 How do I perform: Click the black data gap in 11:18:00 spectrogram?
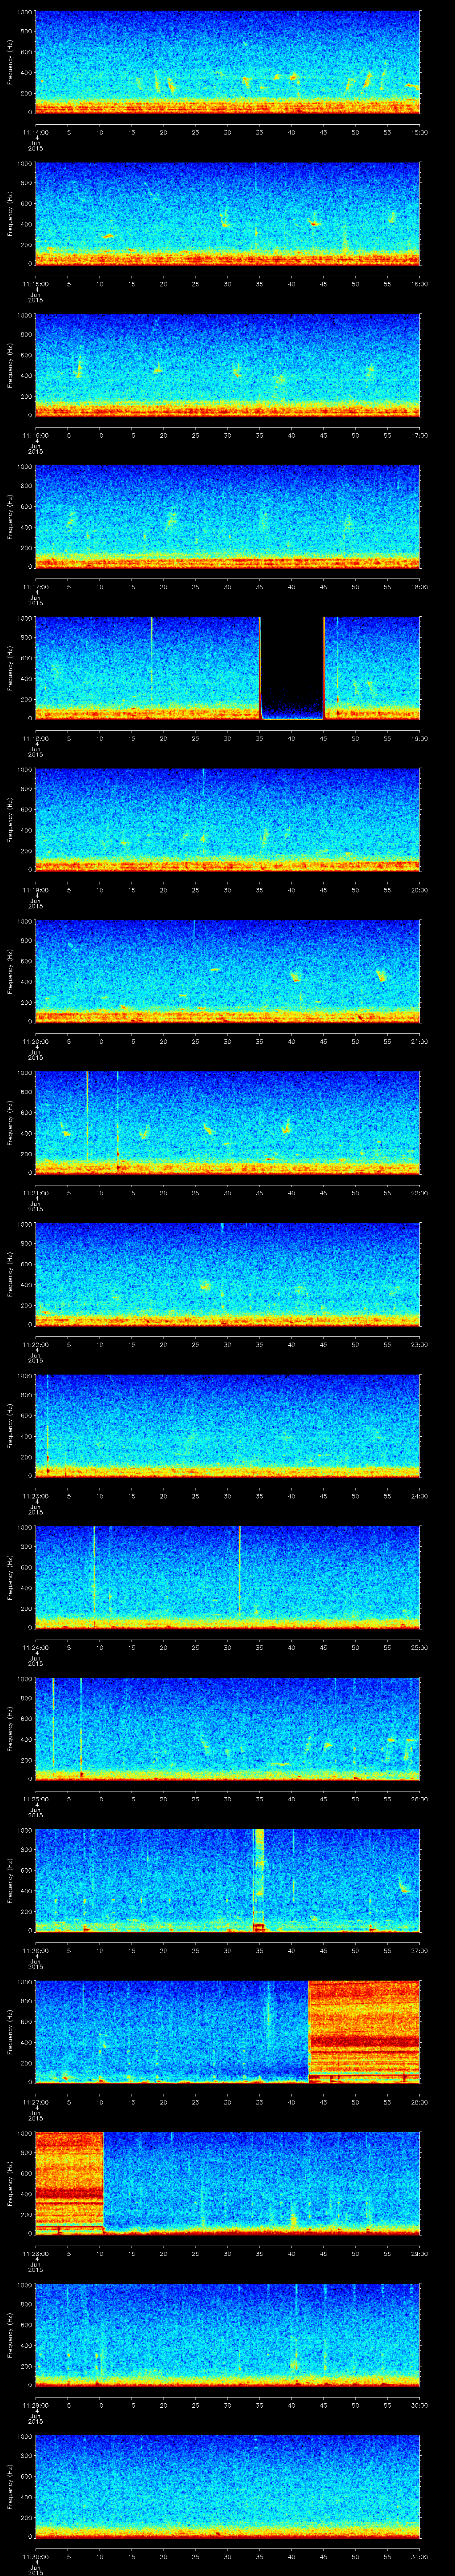pos(292,668)
